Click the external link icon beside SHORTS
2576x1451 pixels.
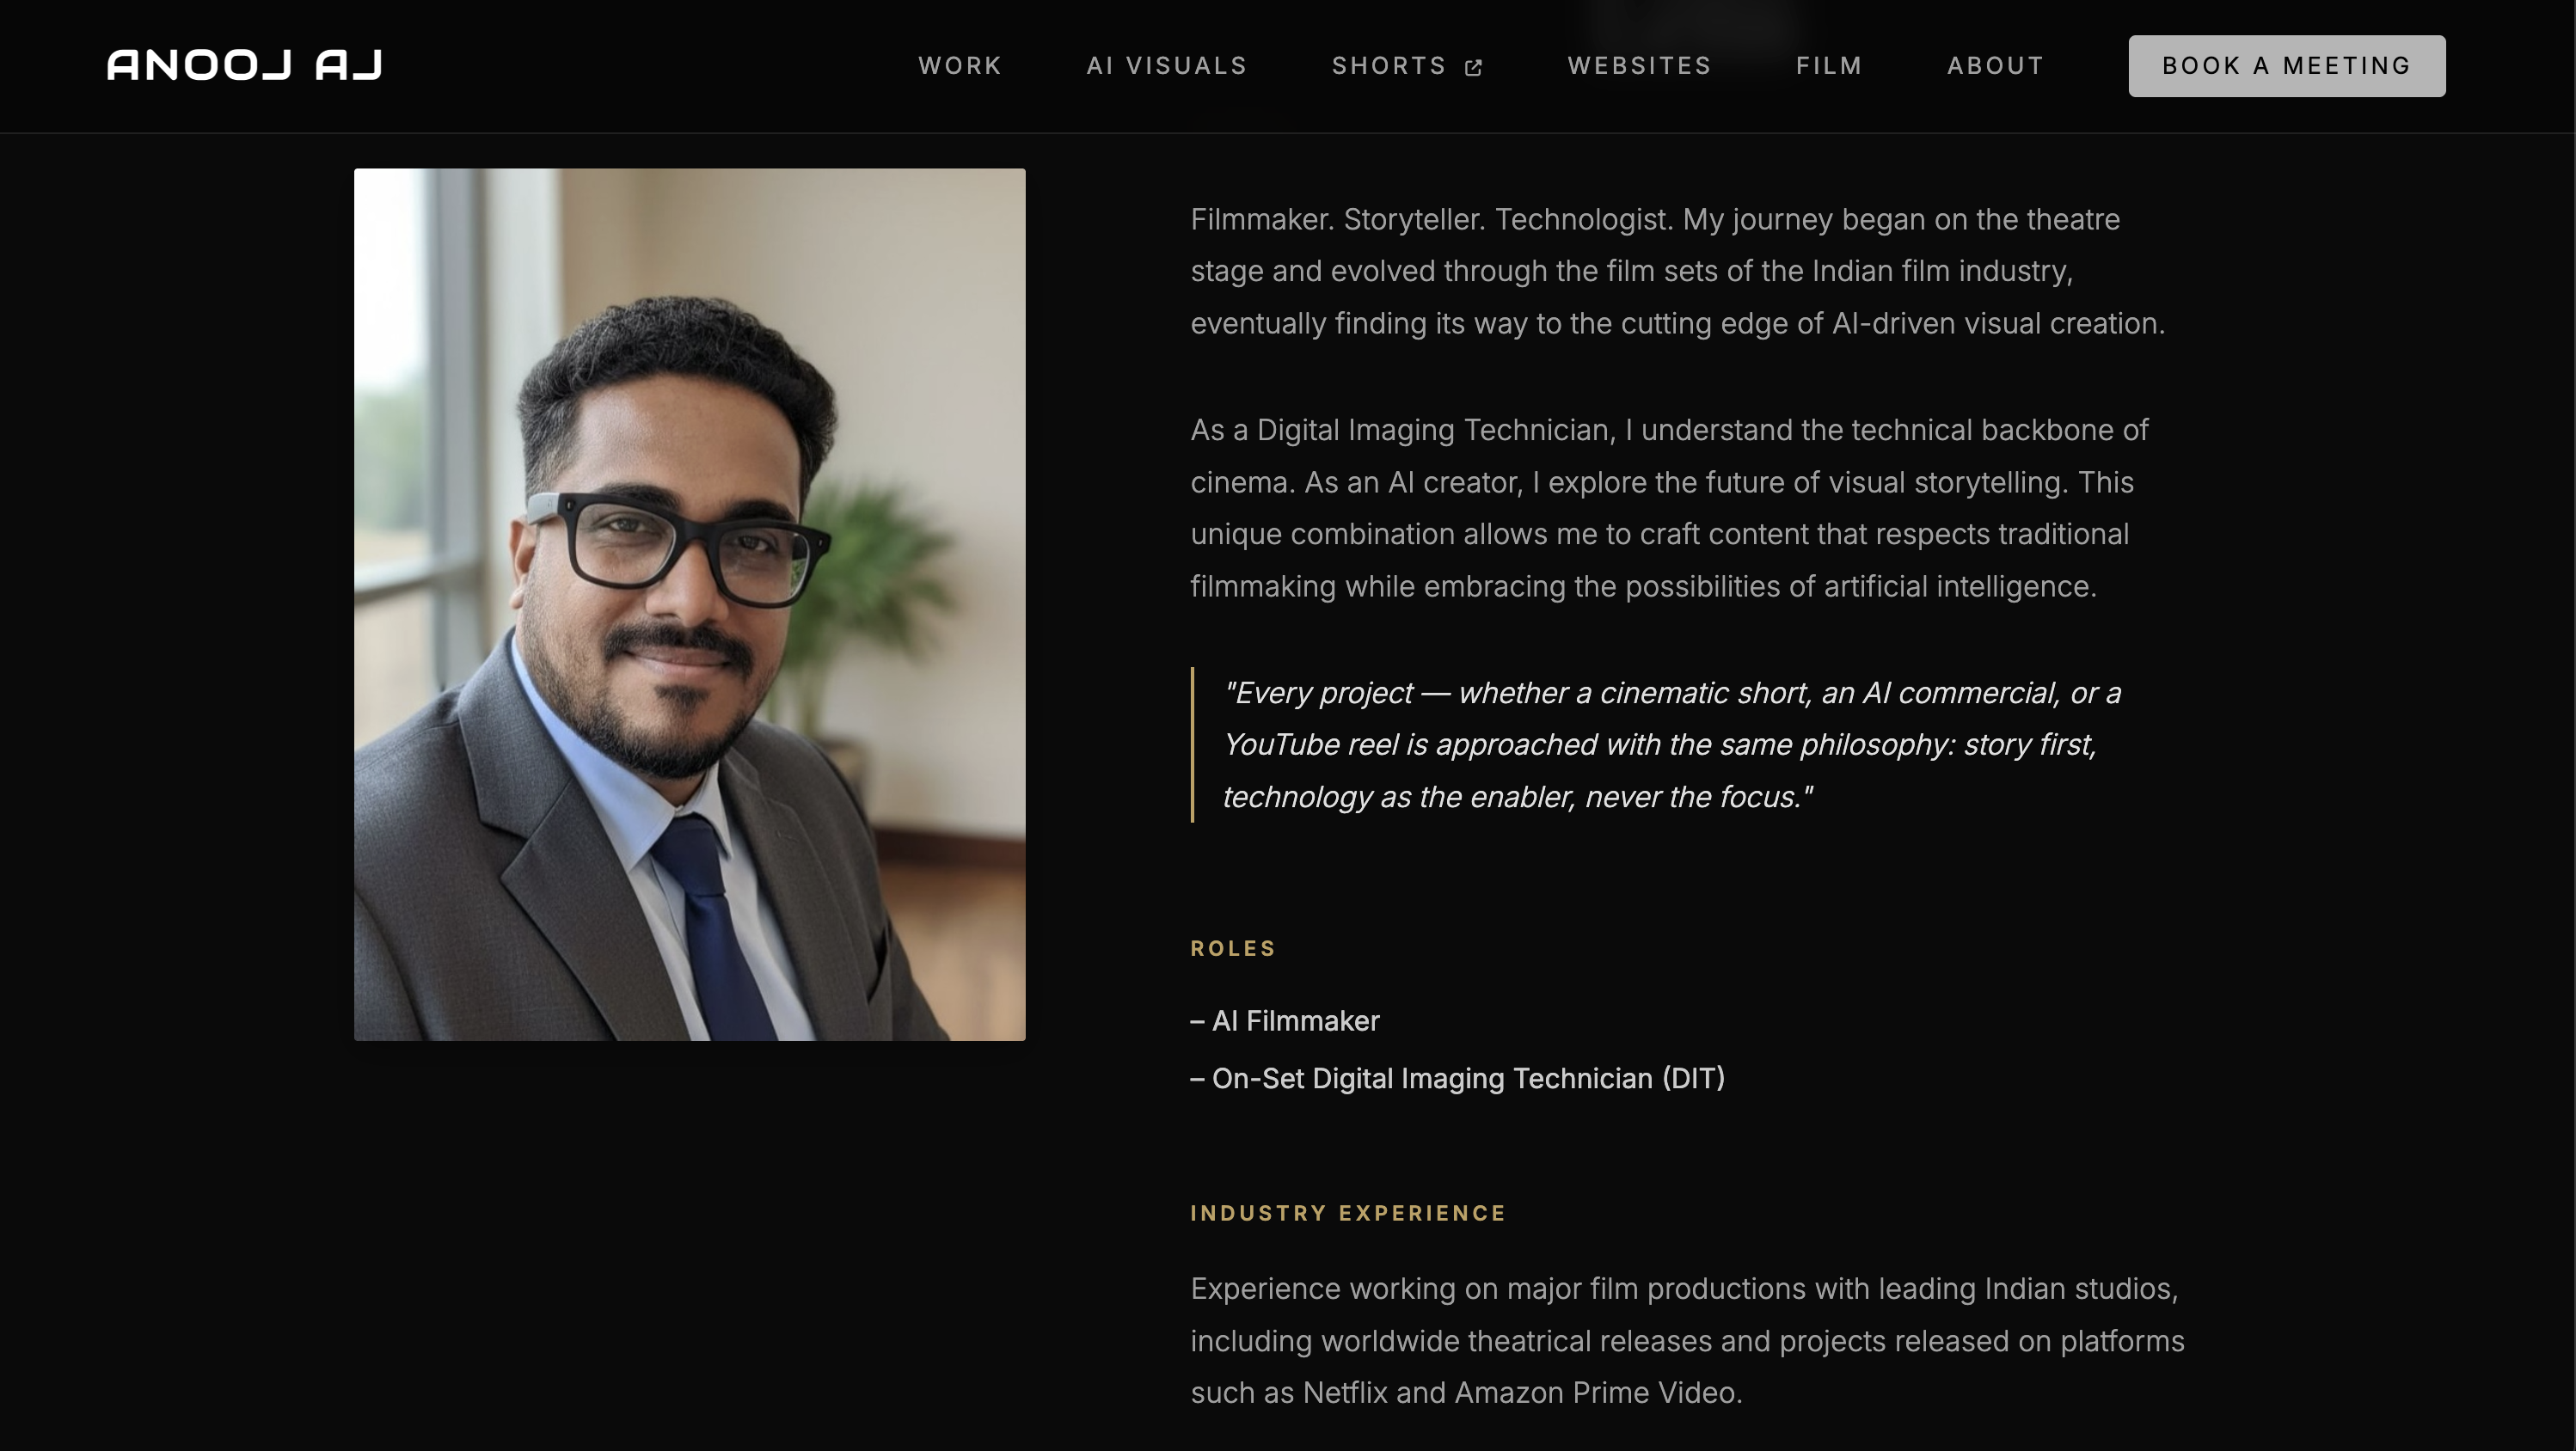[x=1473, y=67]
